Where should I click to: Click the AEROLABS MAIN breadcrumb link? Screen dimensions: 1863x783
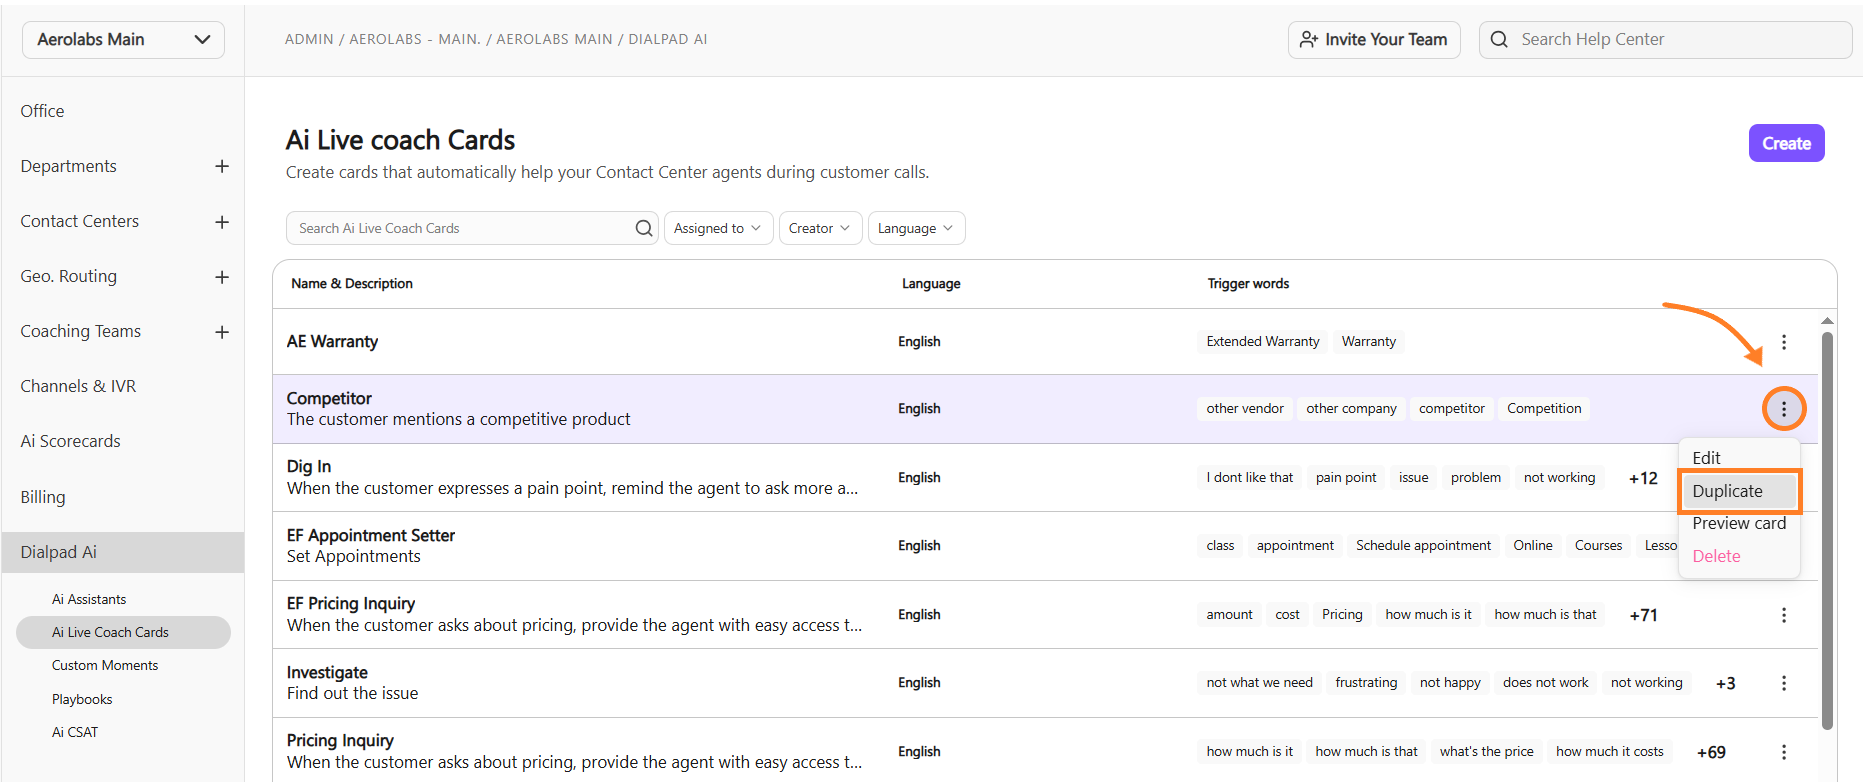point(554,39)
